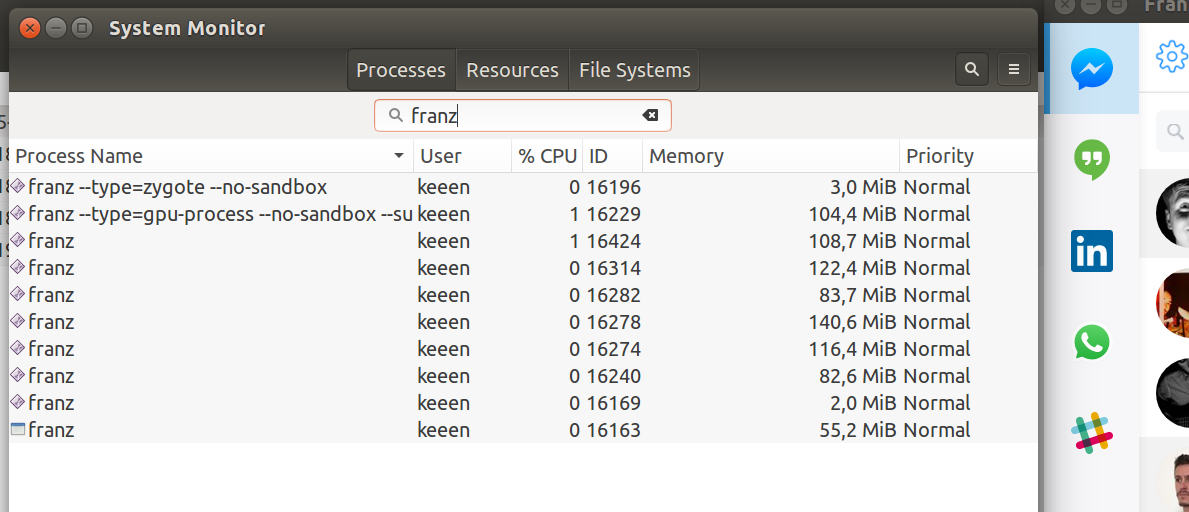The width and height of the screenshot is (1189, 512).
Task: Click the 104,4 MiB memory value
Action: pyautogui.click(x=852, y=214)
